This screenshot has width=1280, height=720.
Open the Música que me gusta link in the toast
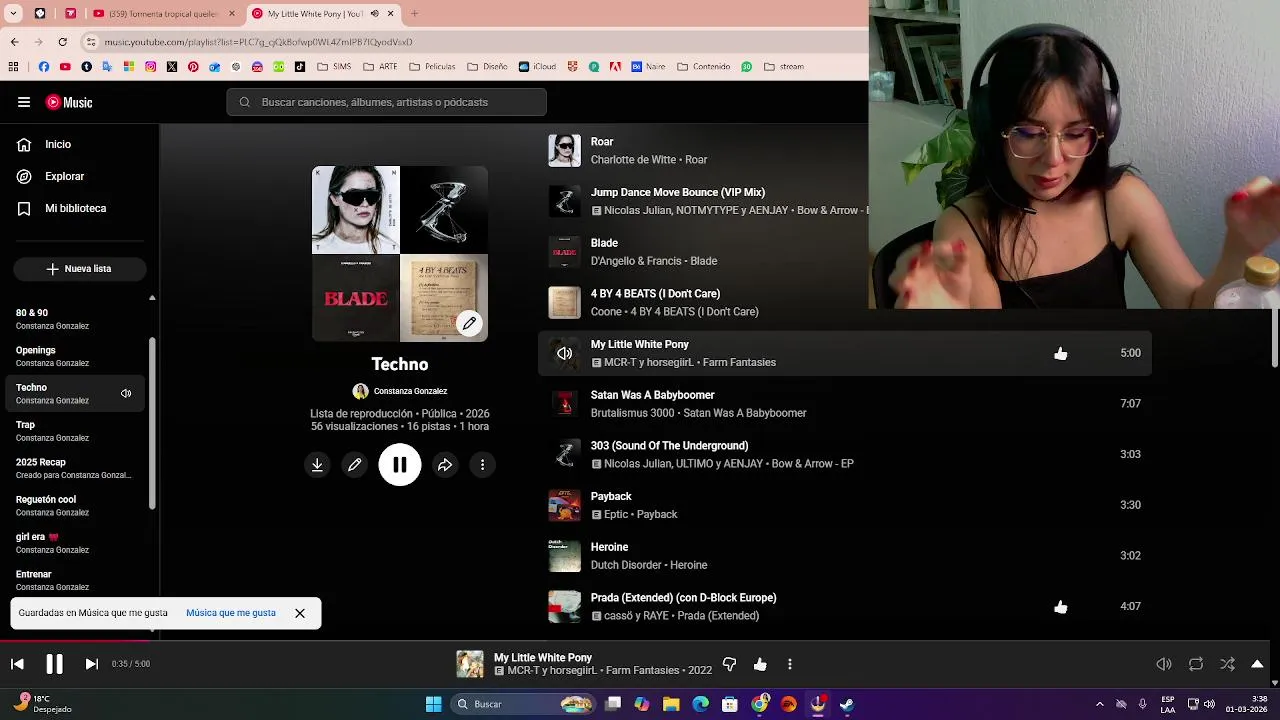click(231, 613)
